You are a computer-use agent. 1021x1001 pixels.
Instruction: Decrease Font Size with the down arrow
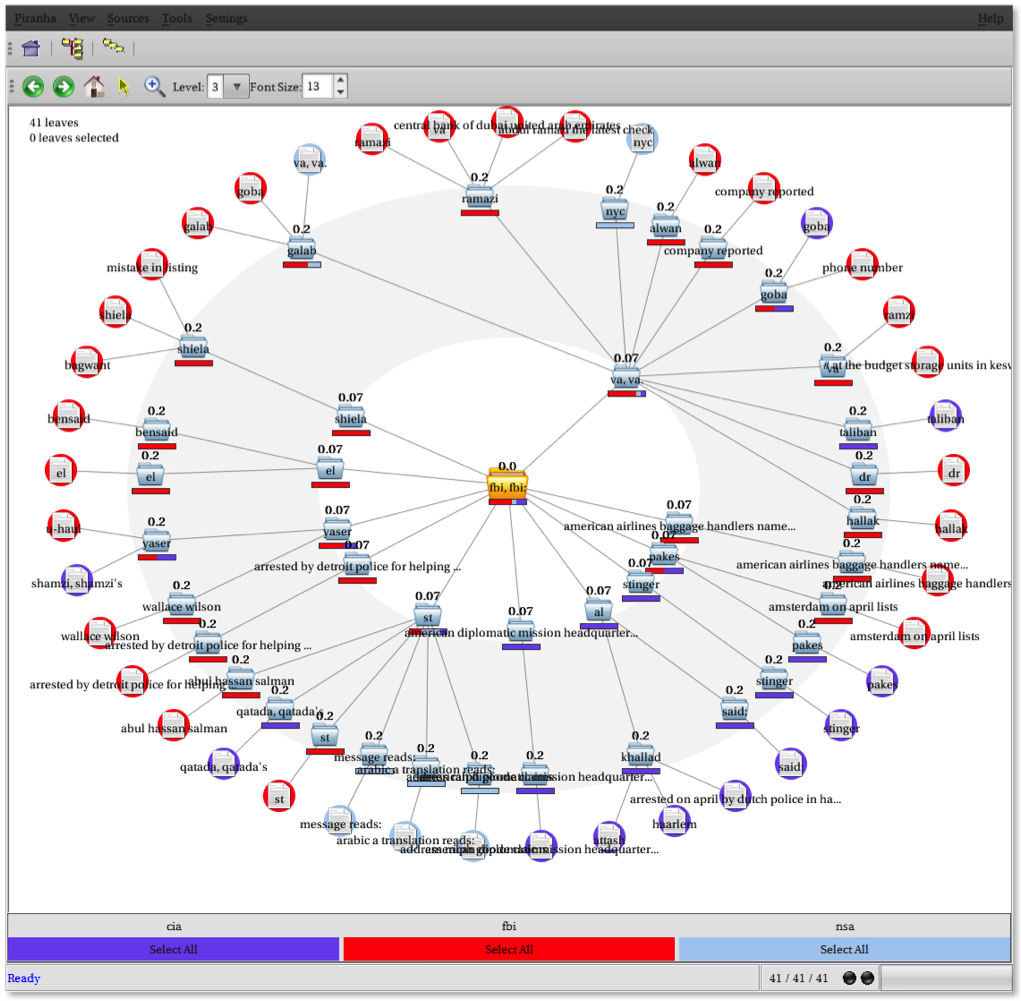tap(341, 93)
